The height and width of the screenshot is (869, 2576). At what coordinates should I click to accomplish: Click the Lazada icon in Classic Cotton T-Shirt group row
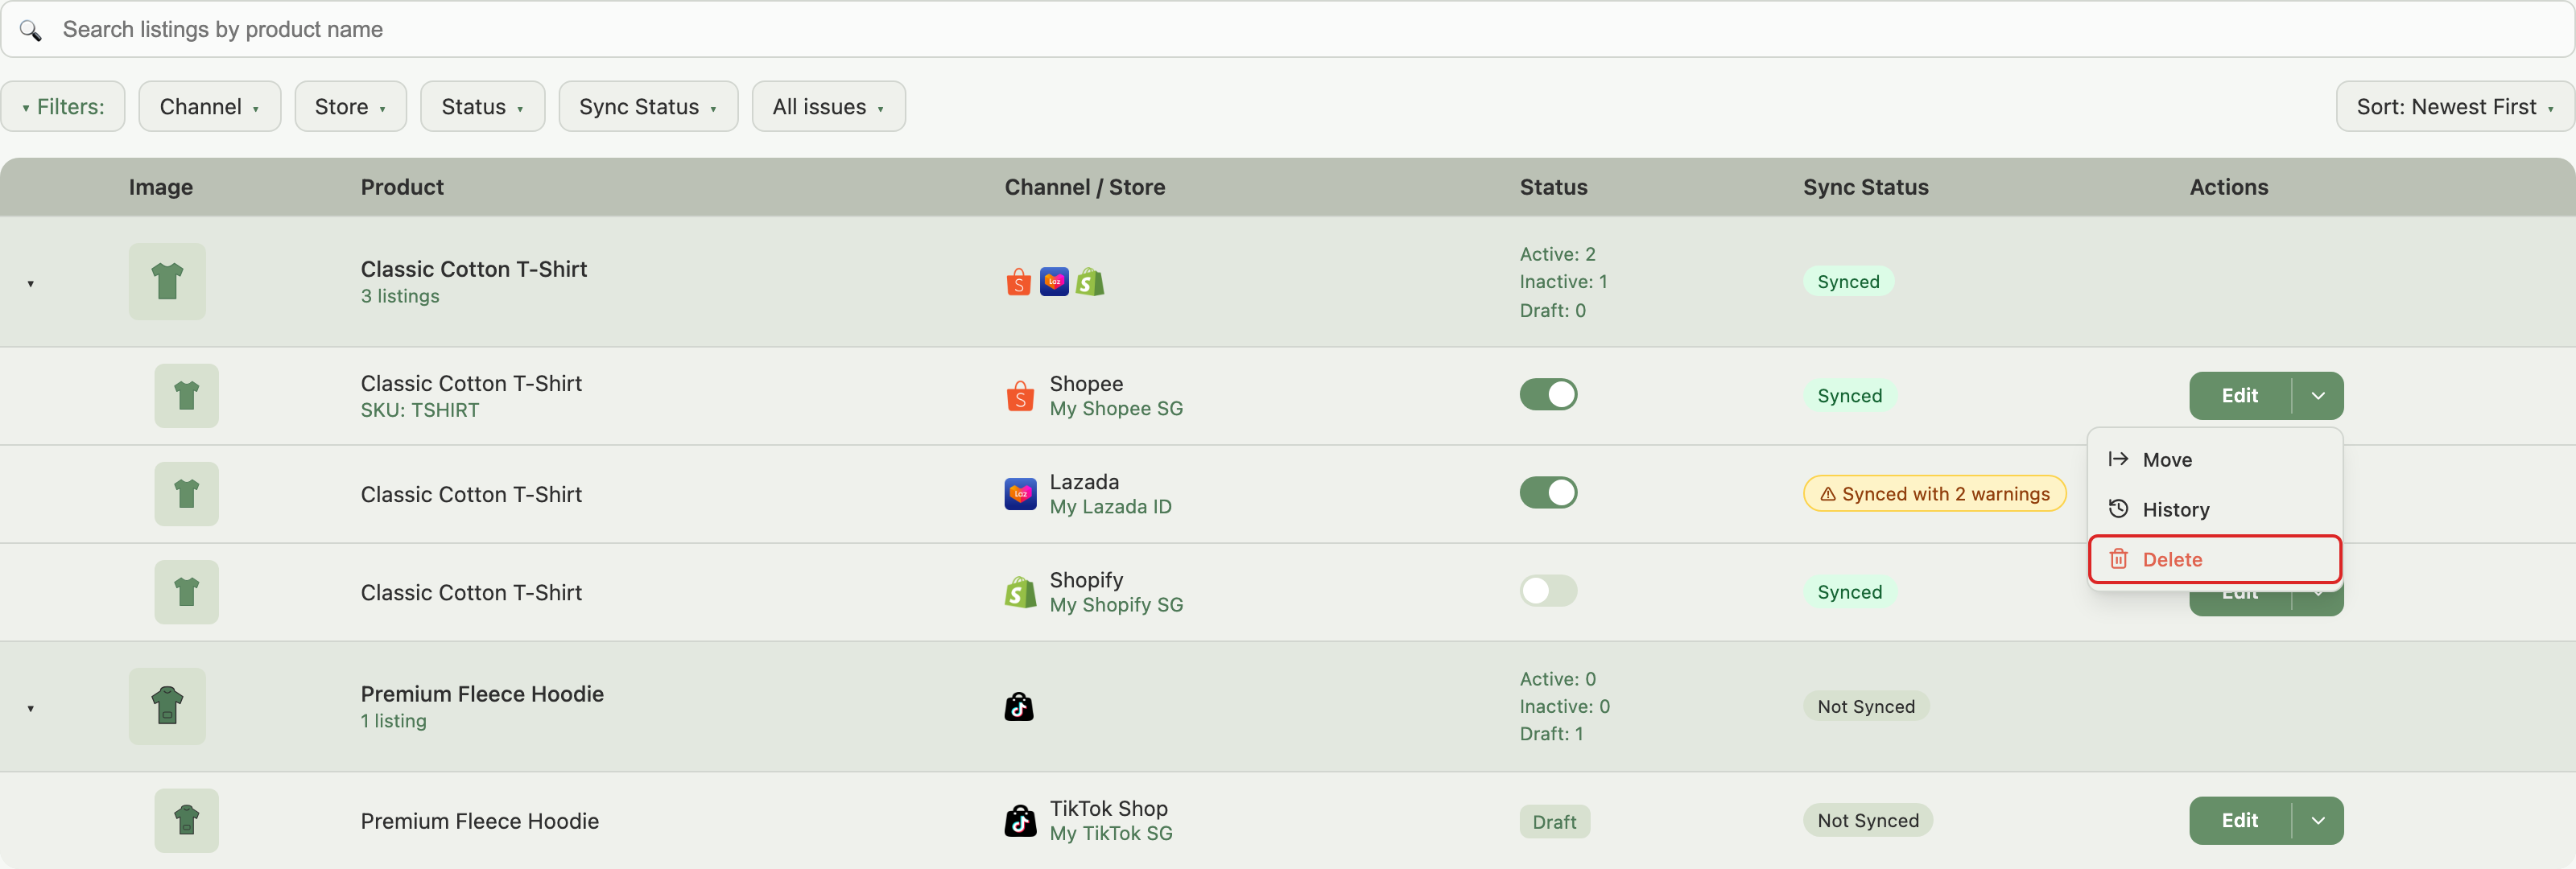coord(1054,282)
